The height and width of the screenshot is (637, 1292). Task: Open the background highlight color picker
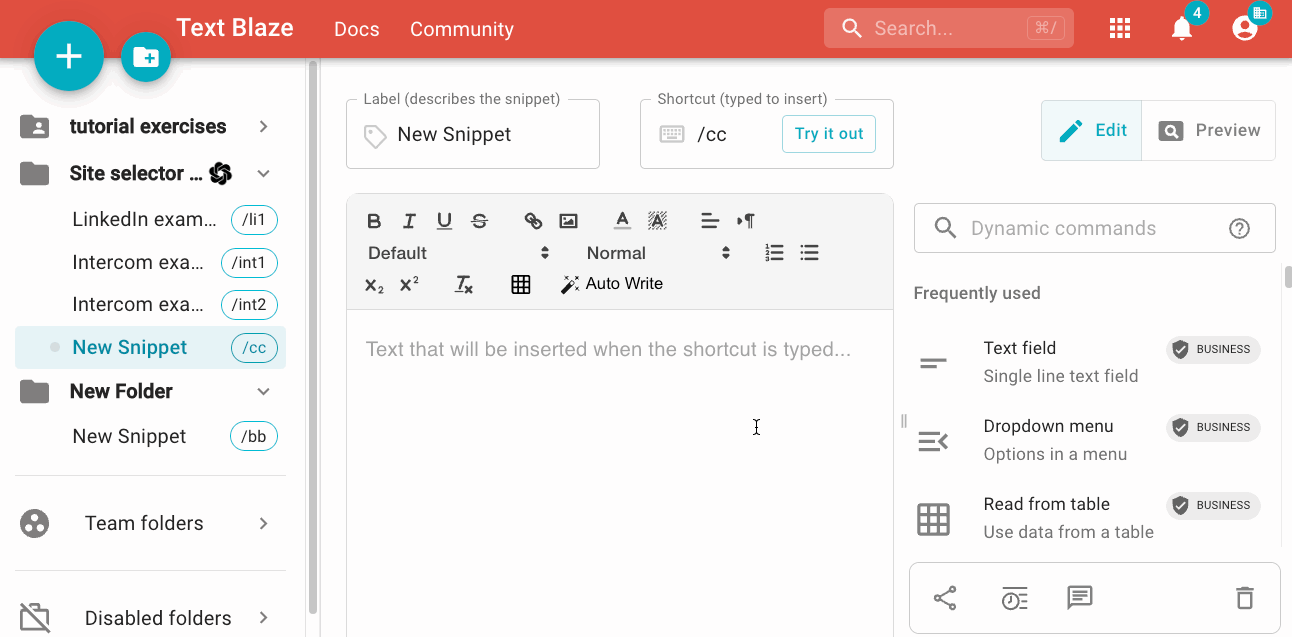[657, 221]
